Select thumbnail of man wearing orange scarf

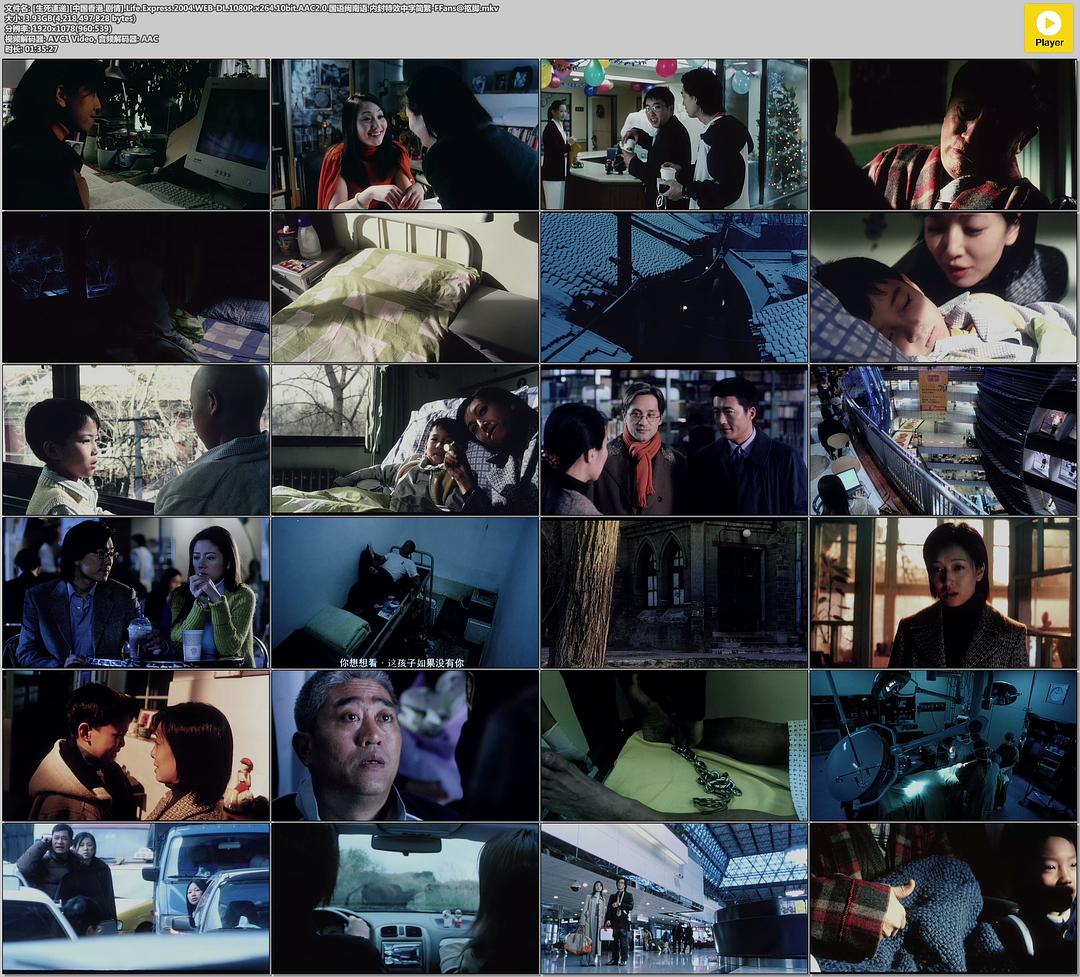674,440
